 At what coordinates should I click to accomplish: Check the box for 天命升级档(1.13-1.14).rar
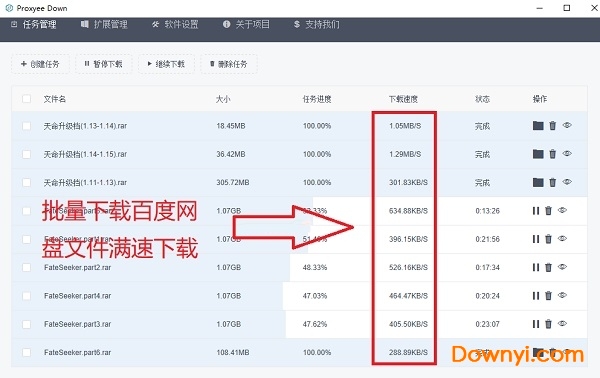26,126
